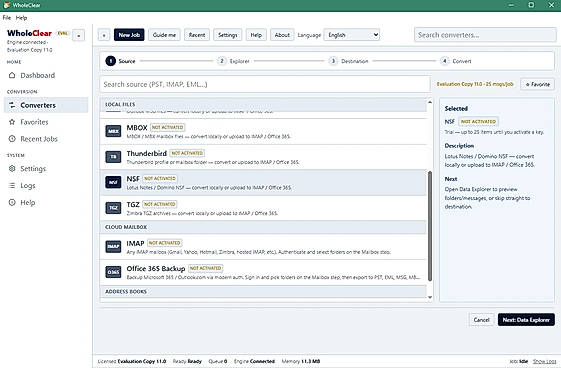Screen dimensions: 561x368
Task: Click the EVAL badge beside WholeClear logo
Action: pos(63,33)
